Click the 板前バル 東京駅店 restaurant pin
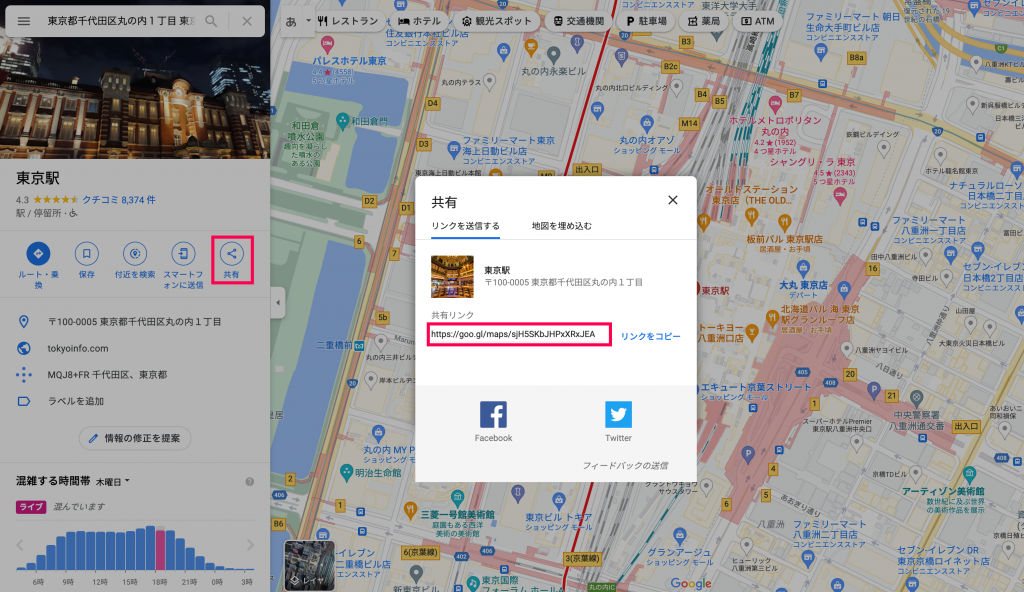 click(784, 222)
